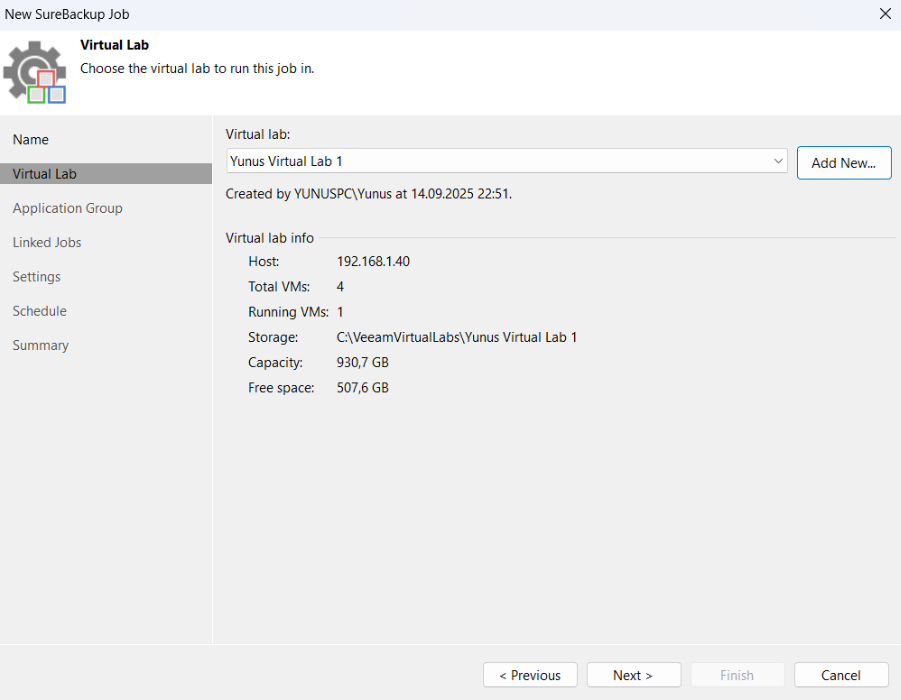This screenshot has height=700, width=901.
Task: Click the VeeamVirtualLabs storage path text
Action: [x=456, y=337]
